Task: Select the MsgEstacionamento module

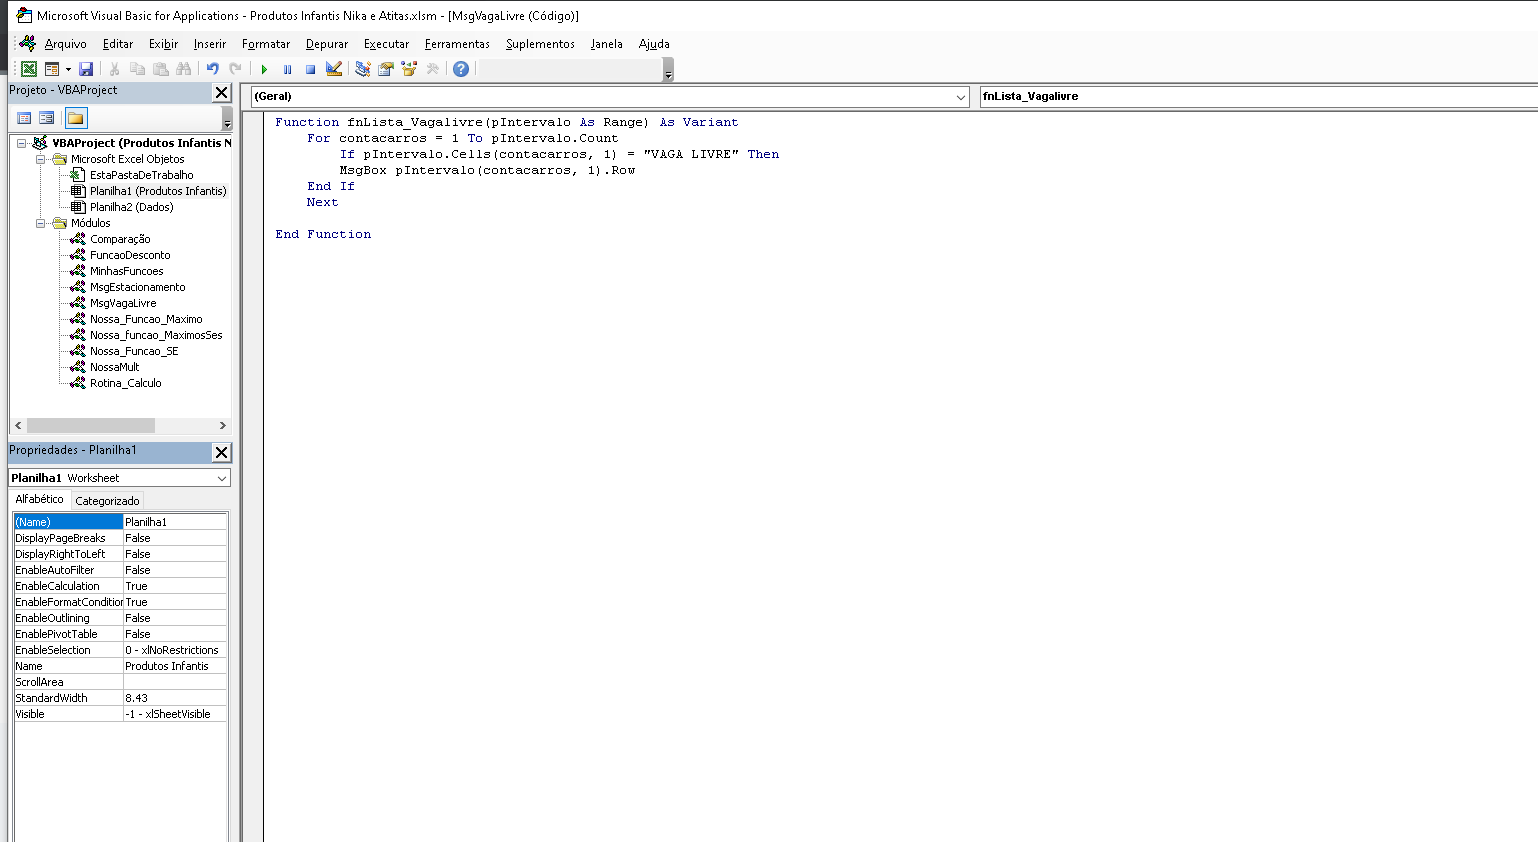Action: click(x=137, y=287)
